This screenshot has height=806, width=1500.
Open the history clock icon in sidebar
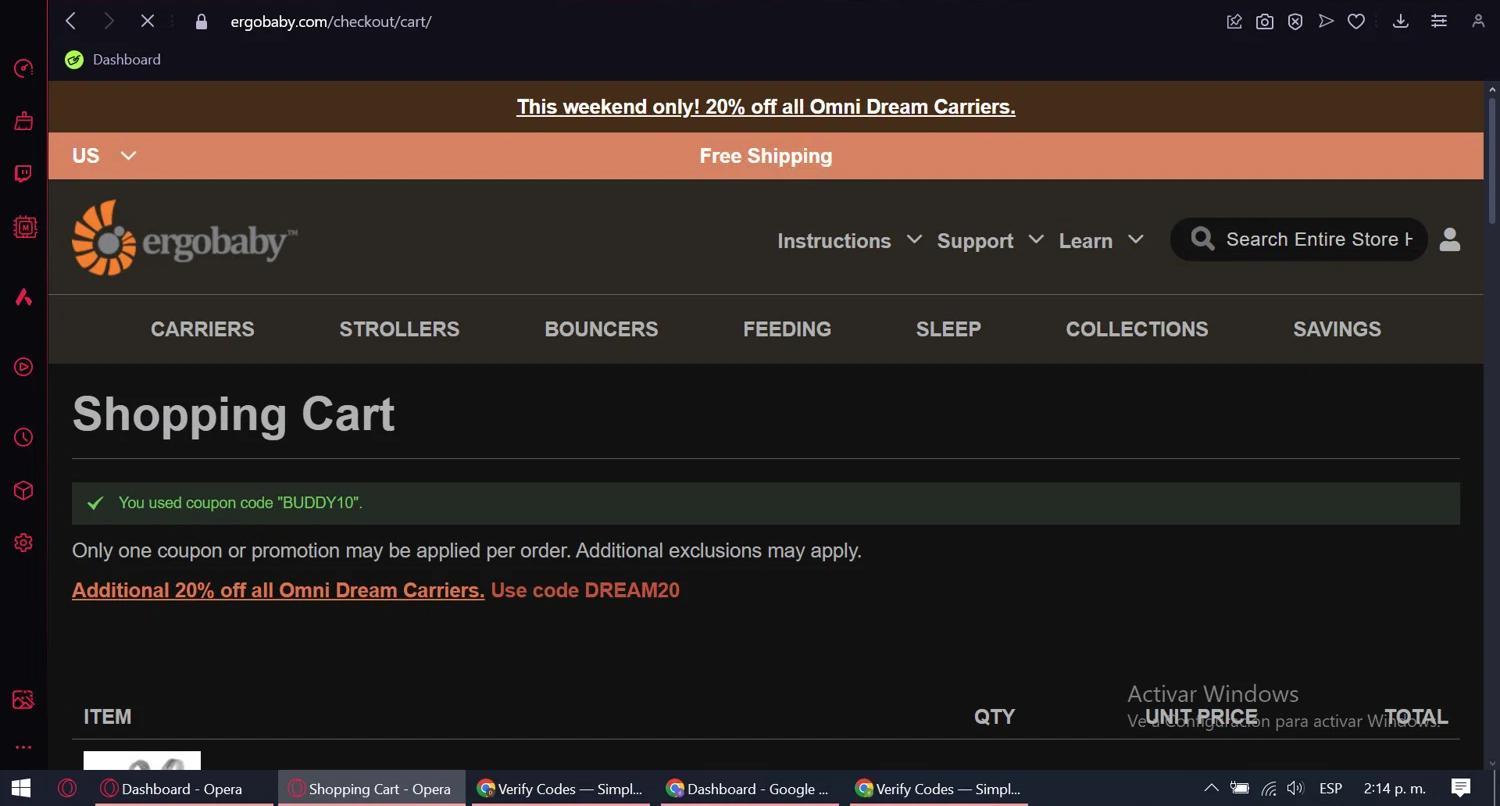coord(24,437)
